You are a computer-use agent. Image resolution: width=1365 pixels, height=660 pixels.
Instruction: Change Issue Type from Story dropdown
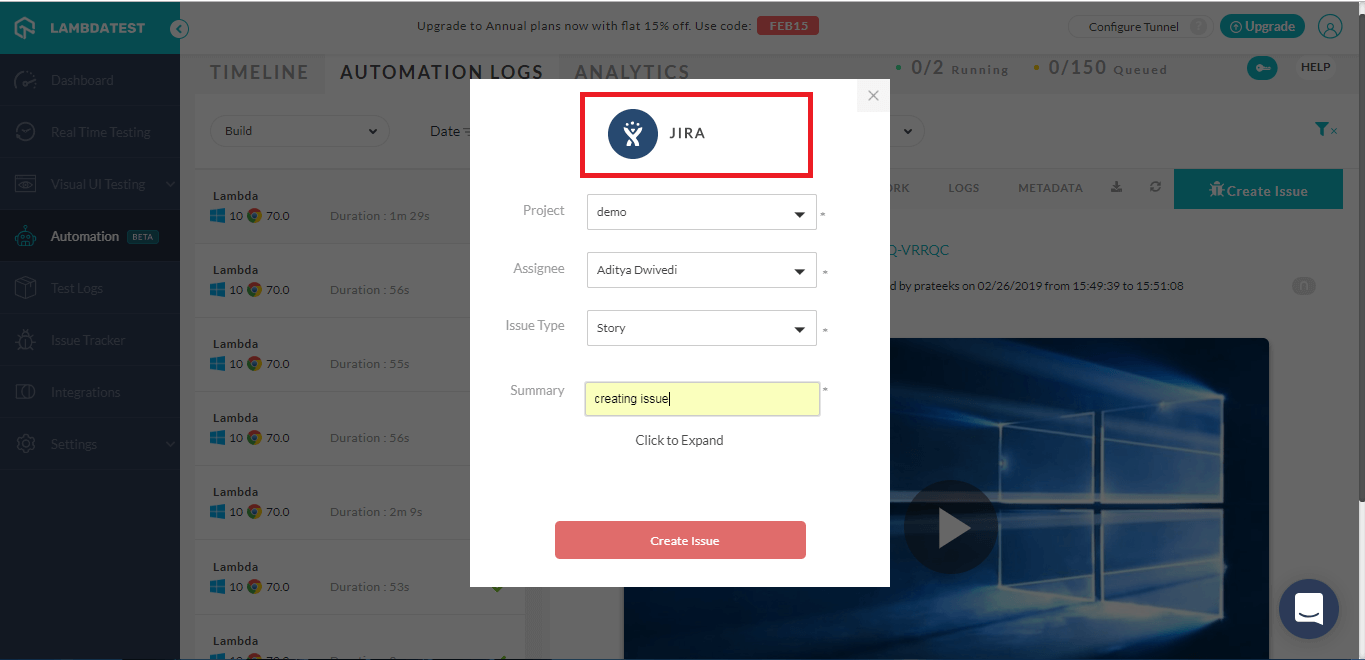coord(701,328)
